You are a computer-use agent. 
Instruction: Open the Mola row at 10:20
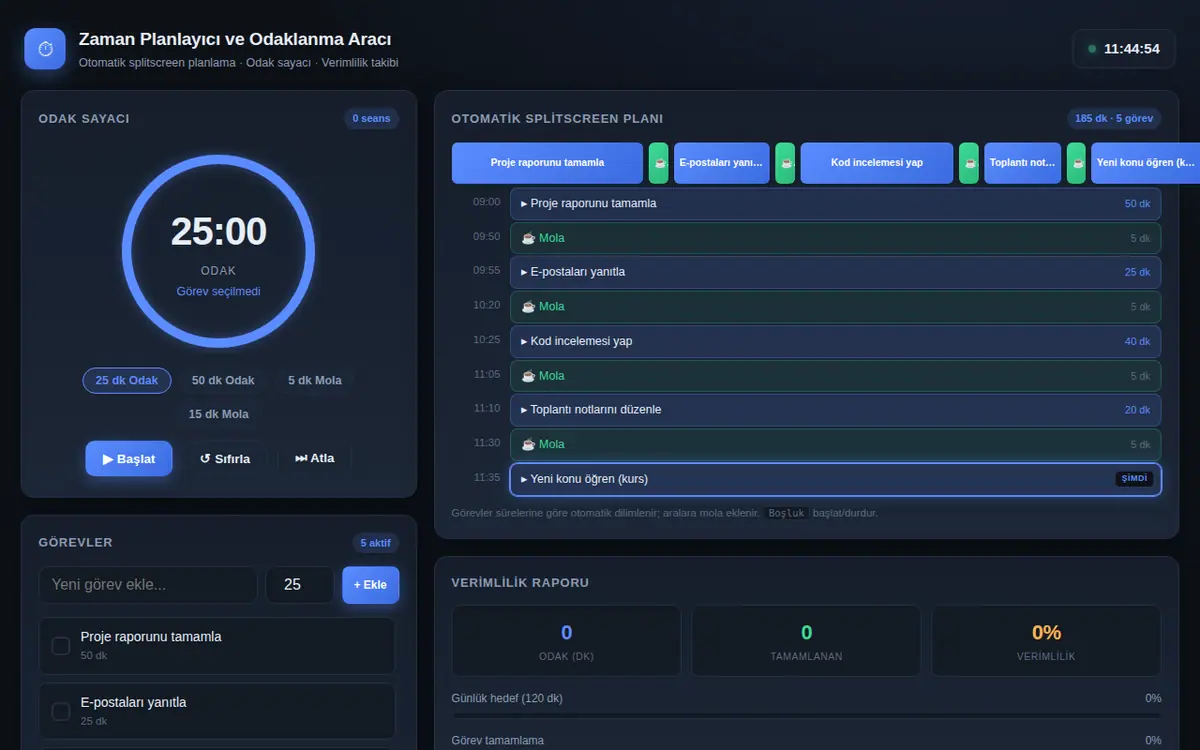pyautogui.click(x=835, y=307)
